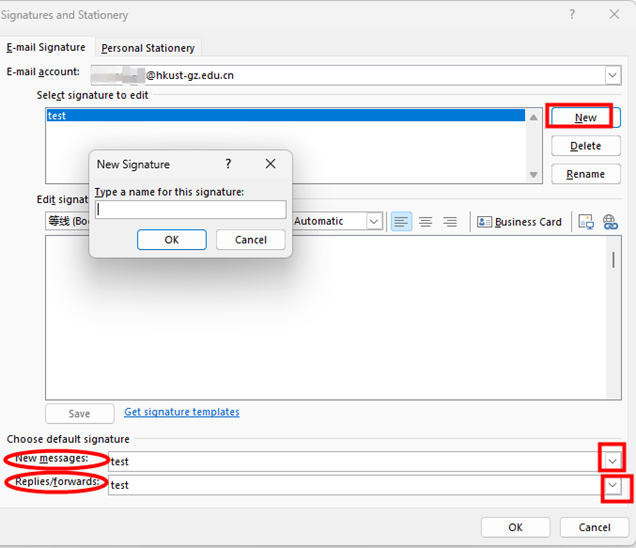Open the Get signature templates link
This screenshot has height=548, width=636.
[181, 412]
